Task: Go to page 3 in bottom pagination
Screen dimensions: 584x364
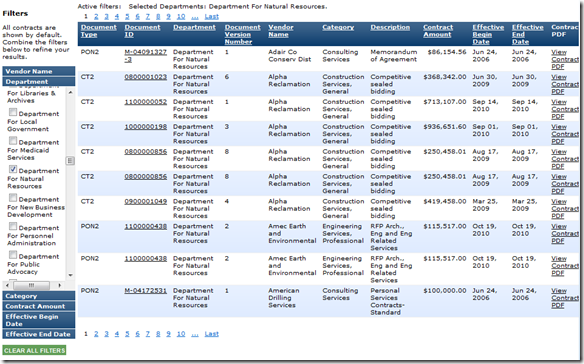Action: 107,334
